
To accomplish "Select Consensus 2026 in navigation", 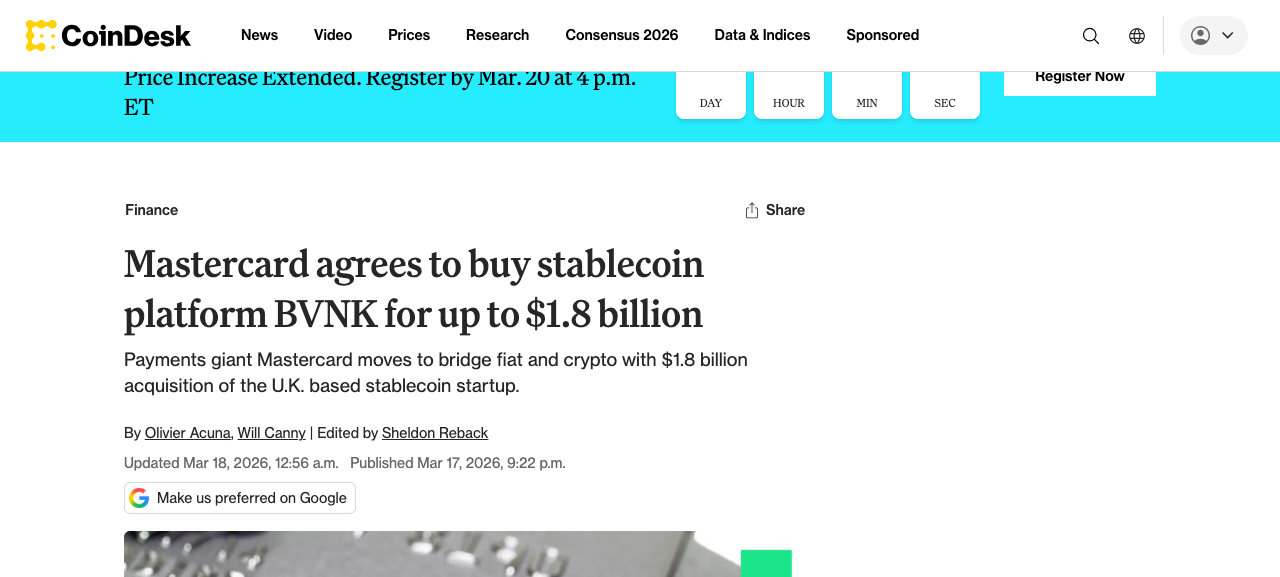I will (x=621, y=35).
